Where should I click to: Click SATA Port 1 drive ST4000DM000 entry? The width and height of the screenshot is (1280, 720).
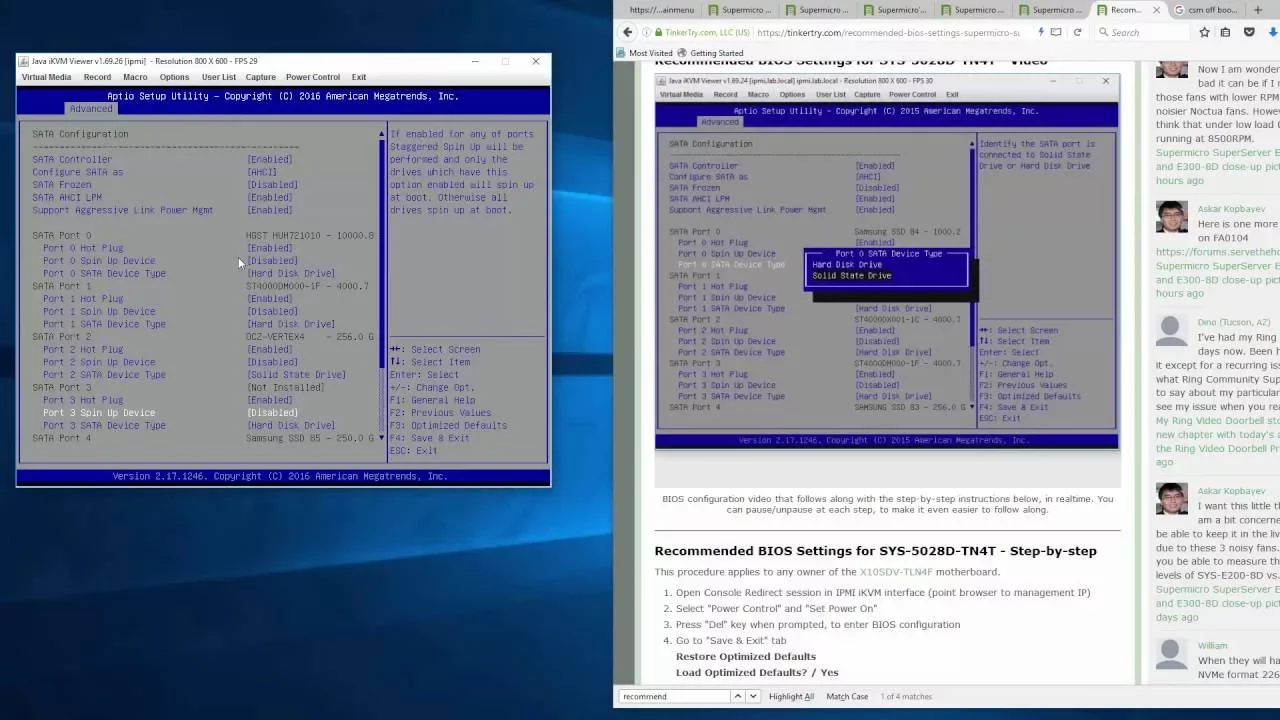click(307, 286)
